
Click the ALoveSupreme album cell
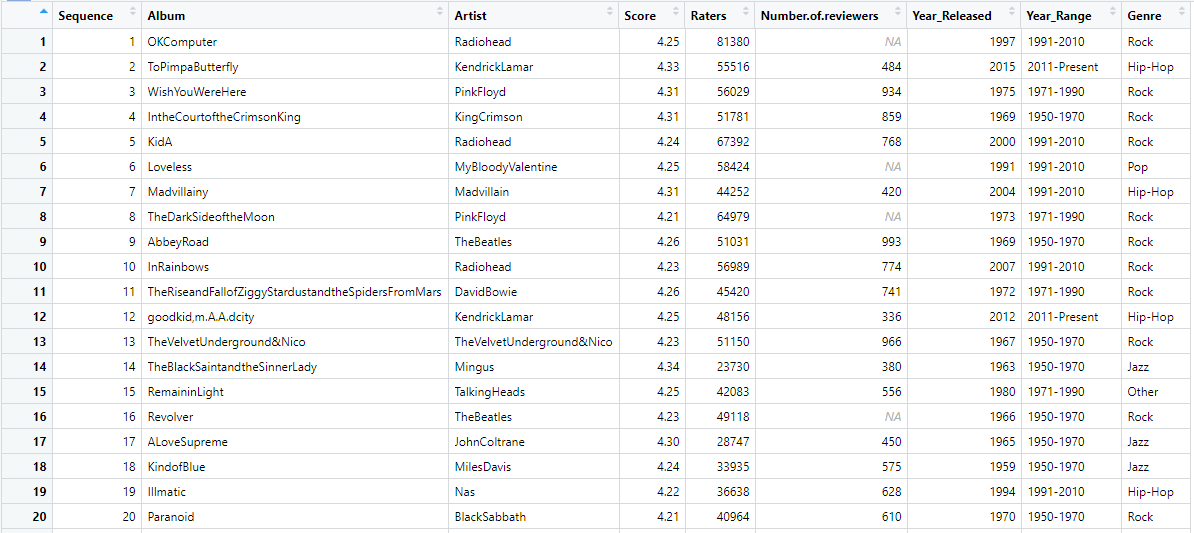(x=295, y=442)
